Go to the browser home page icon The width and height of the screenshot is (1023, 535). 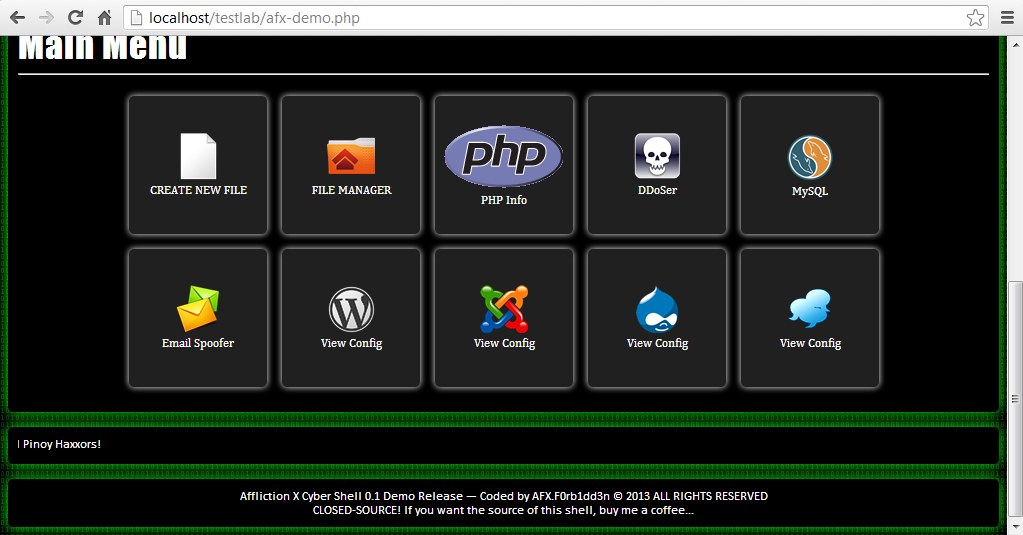pos(104,18)
